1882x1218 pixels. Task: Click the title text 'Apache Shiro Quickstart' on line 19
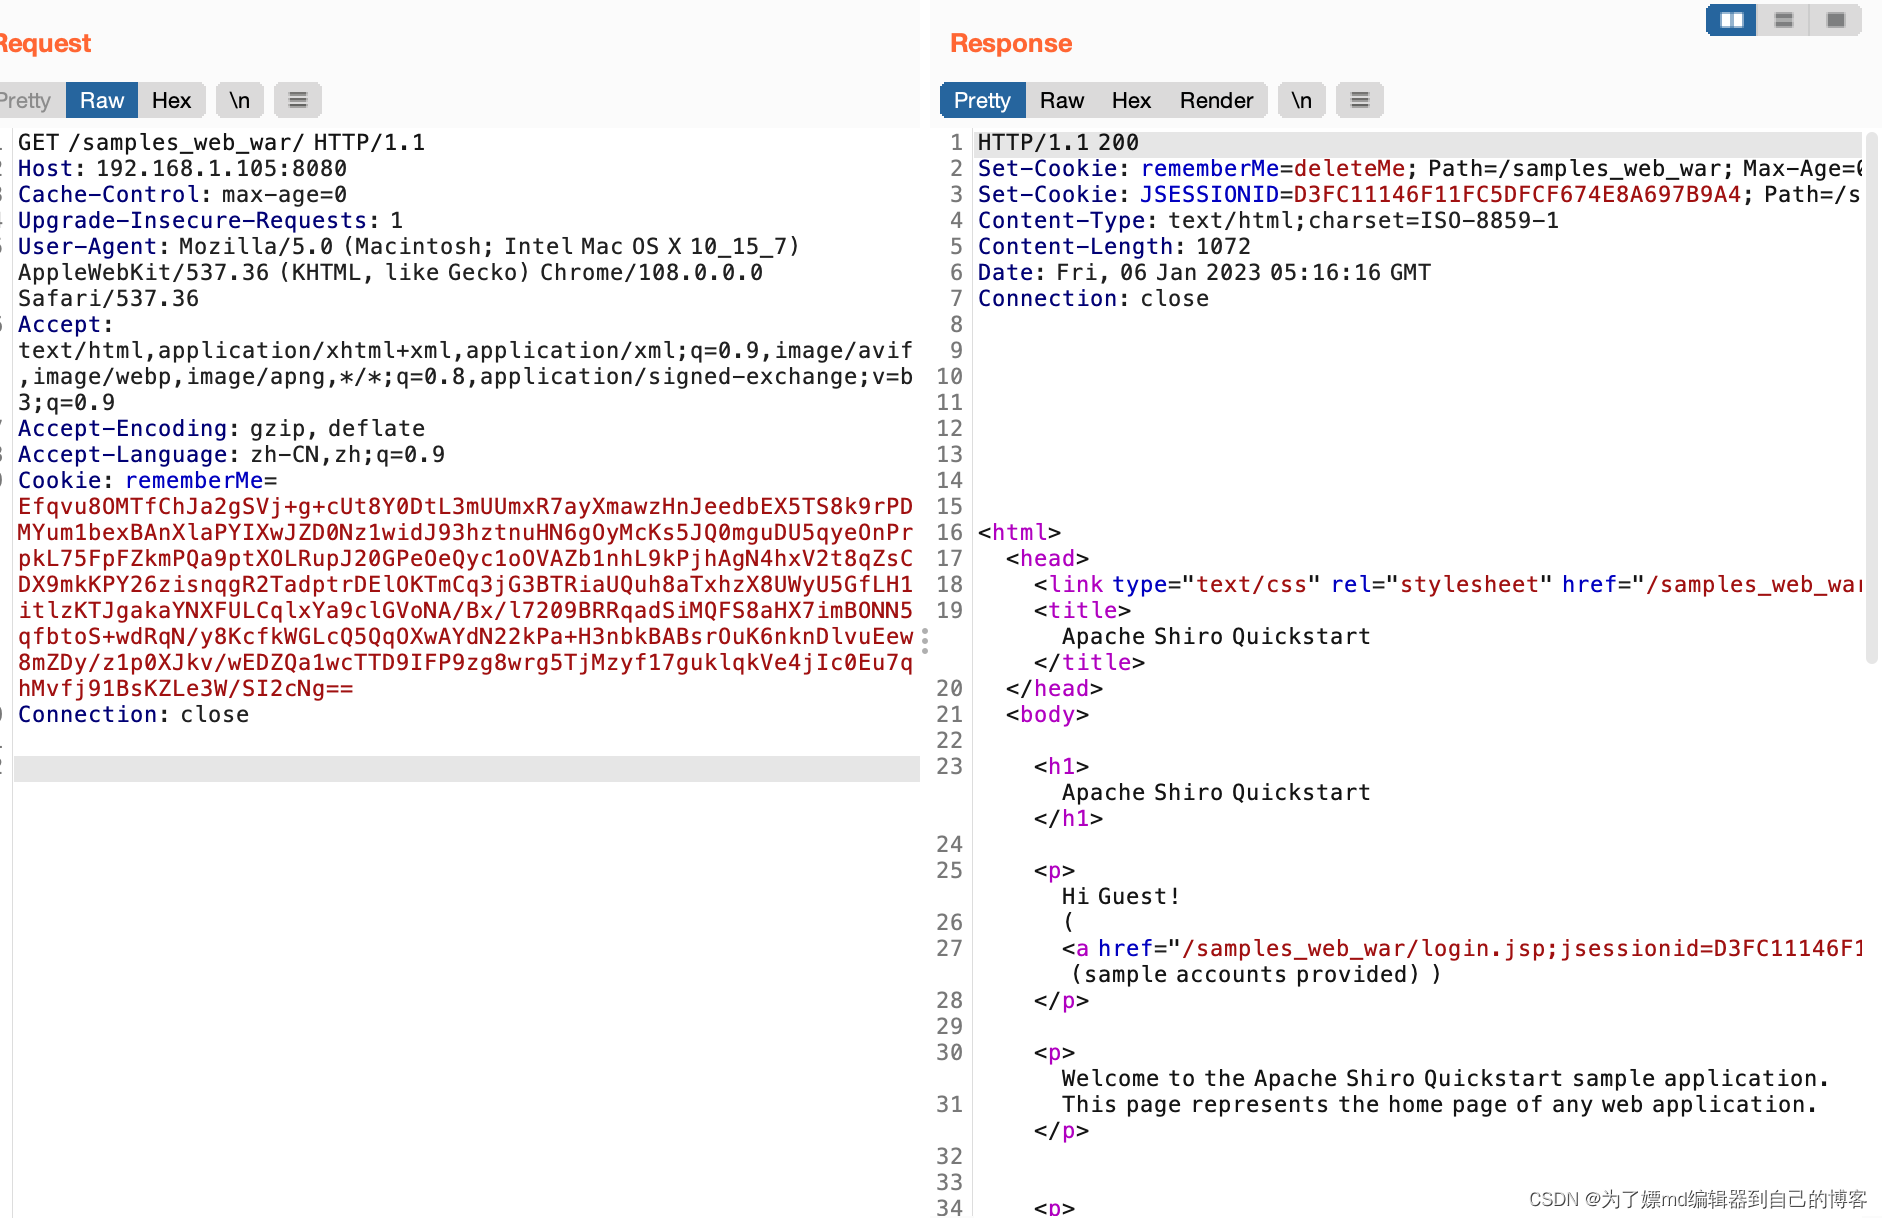click(x=1216, y=636)
